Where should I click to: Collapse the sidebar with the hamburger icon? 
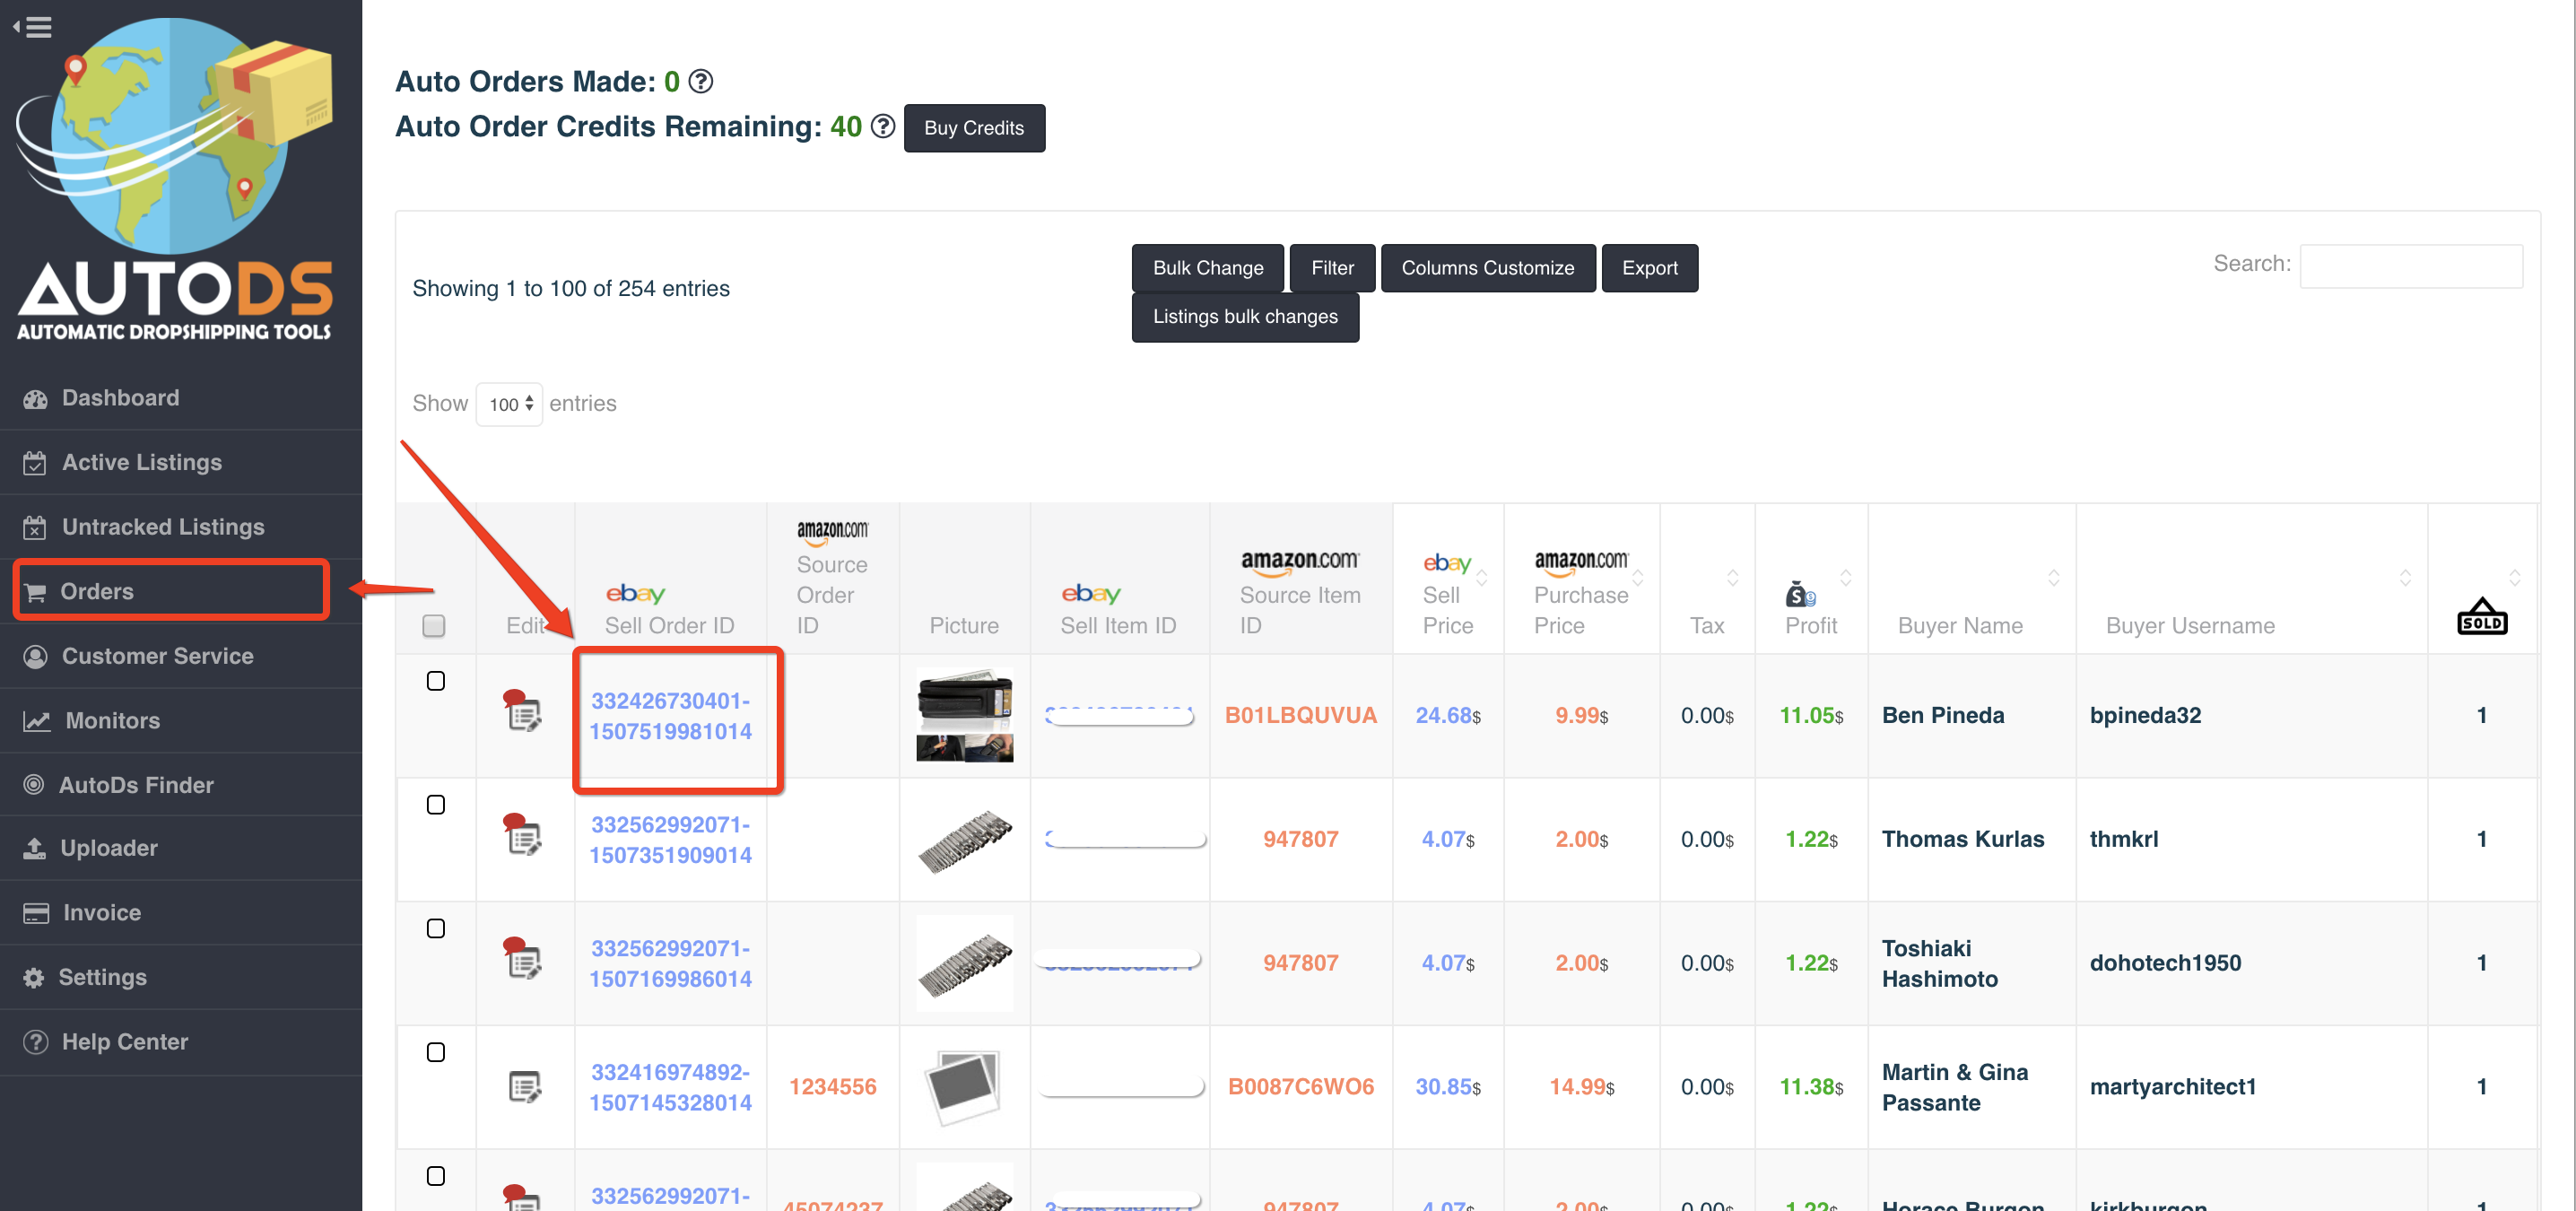point(32,27)
